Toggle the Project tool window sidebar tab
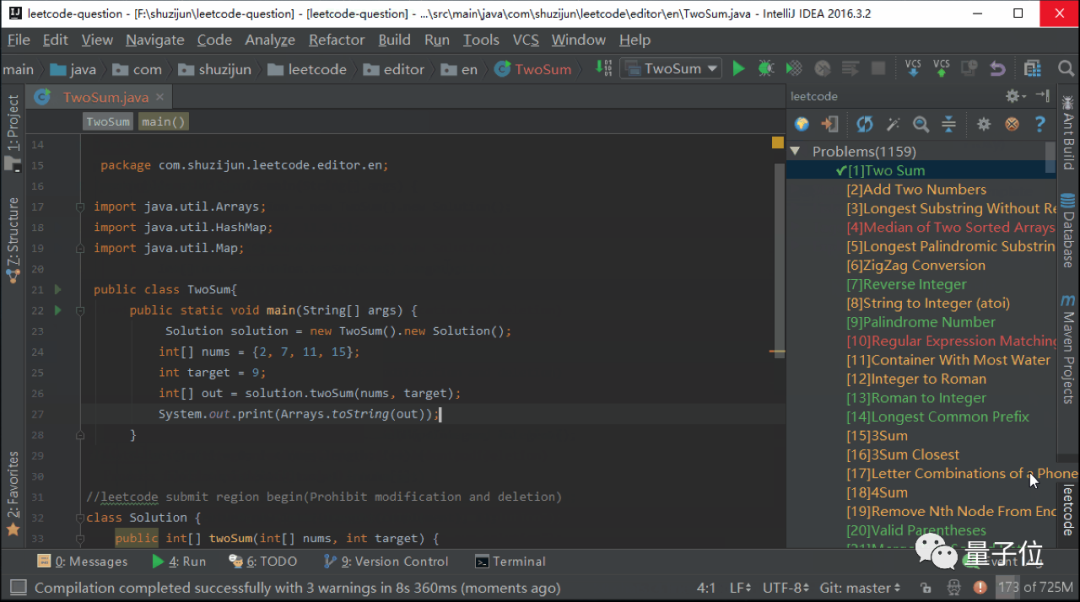 13,122
